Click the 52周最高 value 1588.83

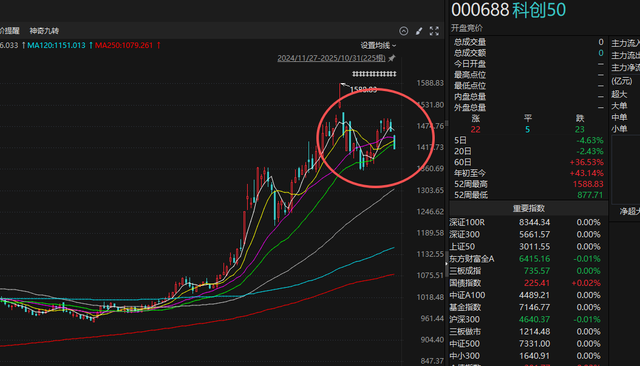pos(588,184)
